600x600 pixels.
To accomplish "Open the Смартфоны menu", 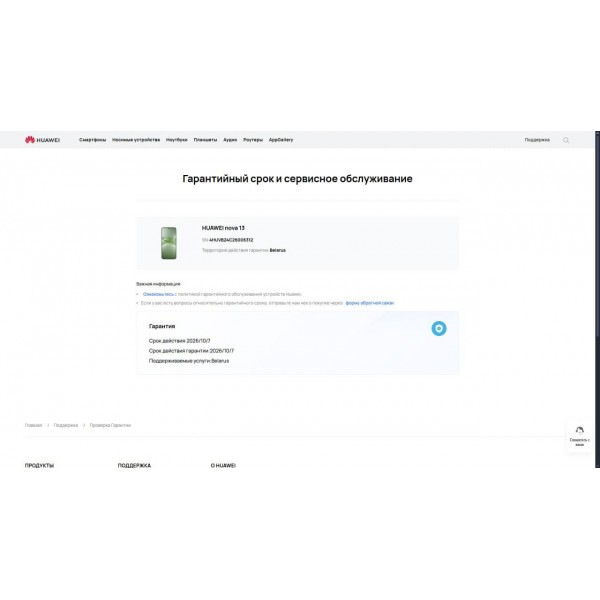I will pos(93,140).
